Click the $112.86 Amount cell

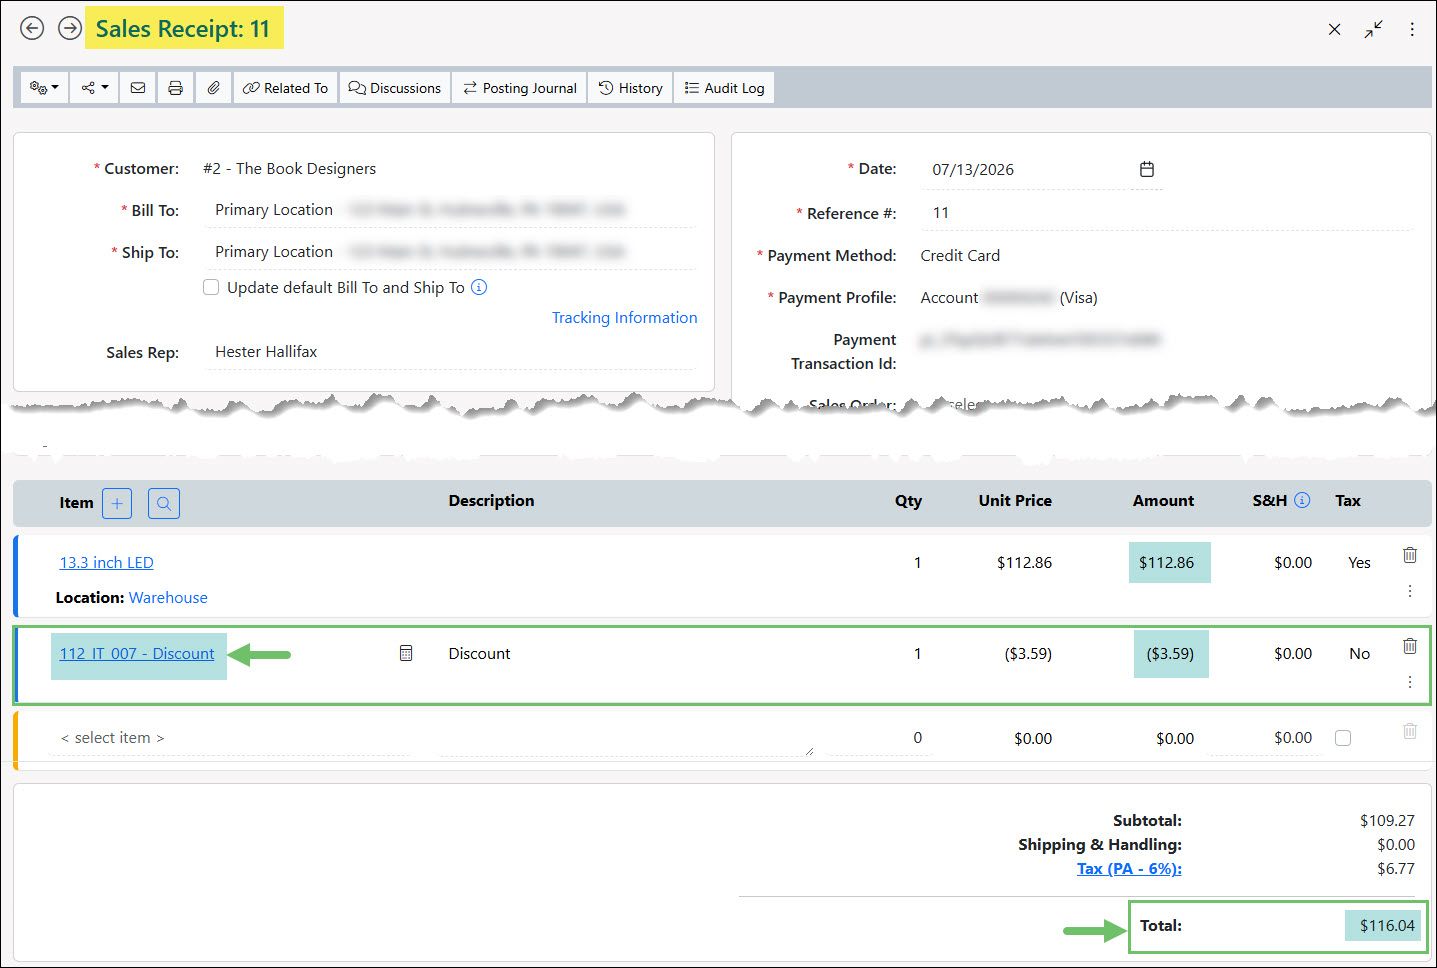[x=1169, y=563]
